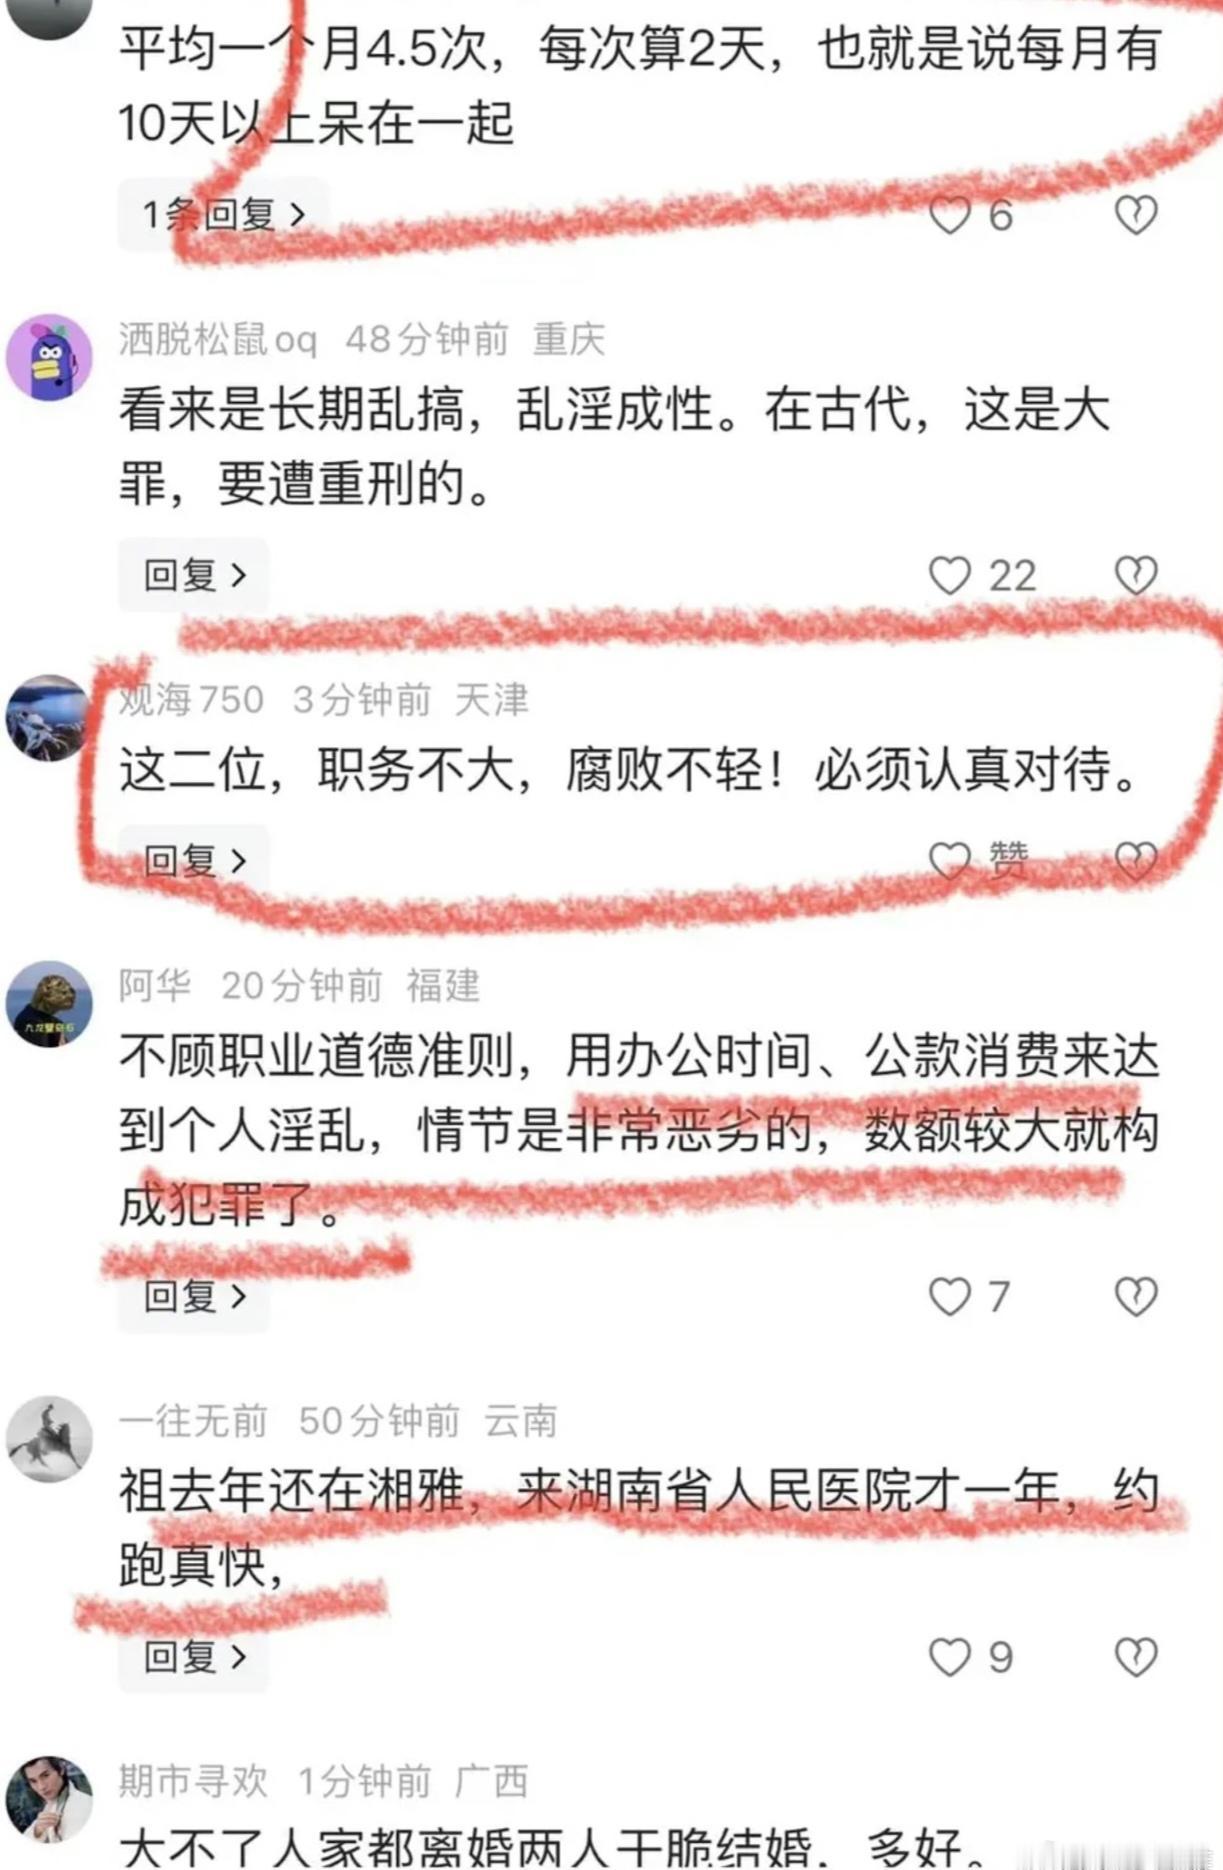Like 阿华's comment with 7 likes
Screen dimensions: 1223x1870
[x=949, y=1296]
